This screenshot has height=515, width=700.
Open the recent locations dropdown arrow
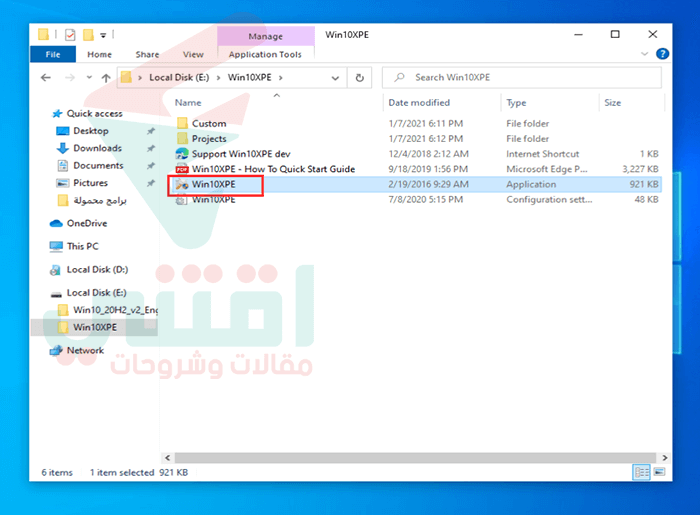coord(89,78)
